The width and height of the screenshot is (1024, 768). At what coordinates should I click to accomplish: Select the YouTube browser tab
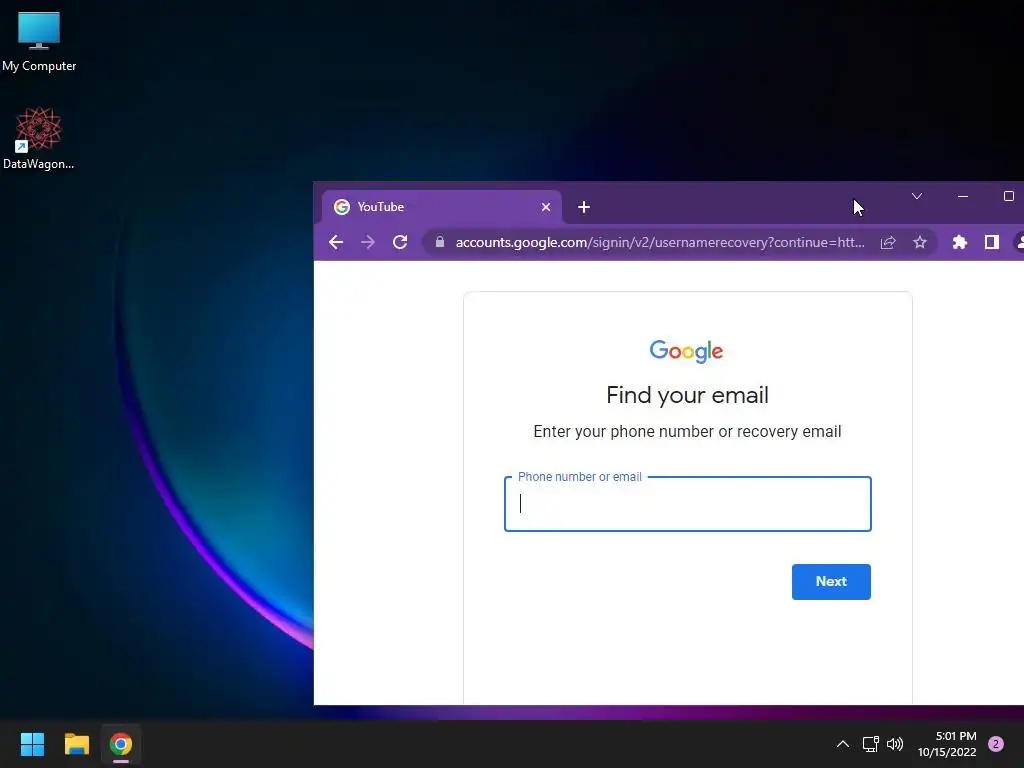(x=441, y=207)
